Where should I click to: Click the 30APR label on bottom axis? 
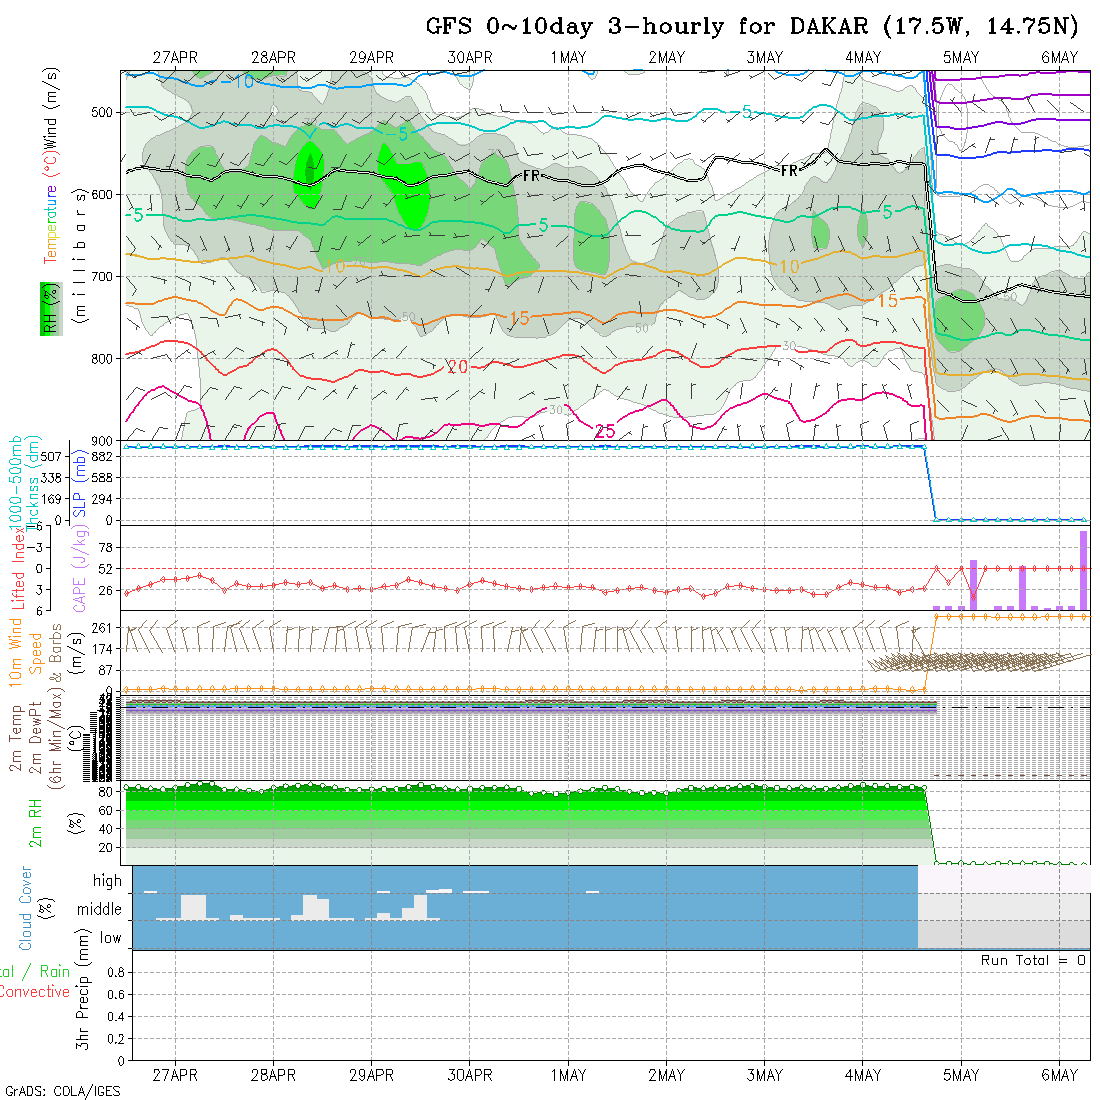(470, 1075)
